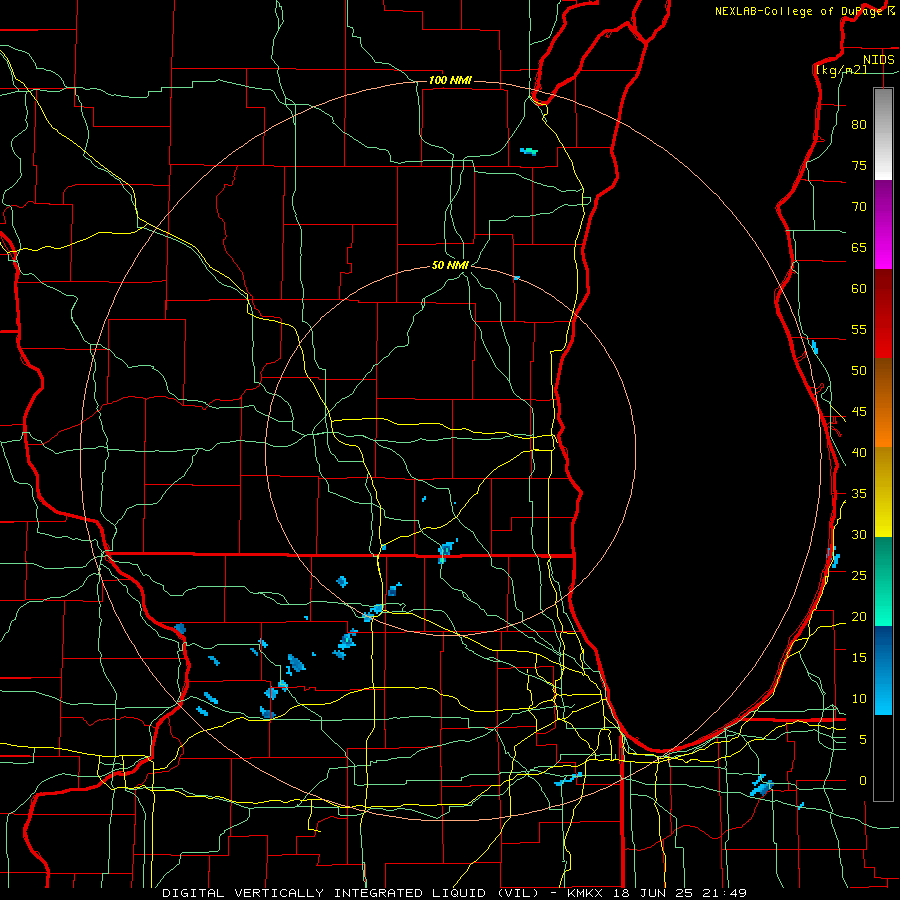Click the 25 value on the color scale

pos(859,576)
